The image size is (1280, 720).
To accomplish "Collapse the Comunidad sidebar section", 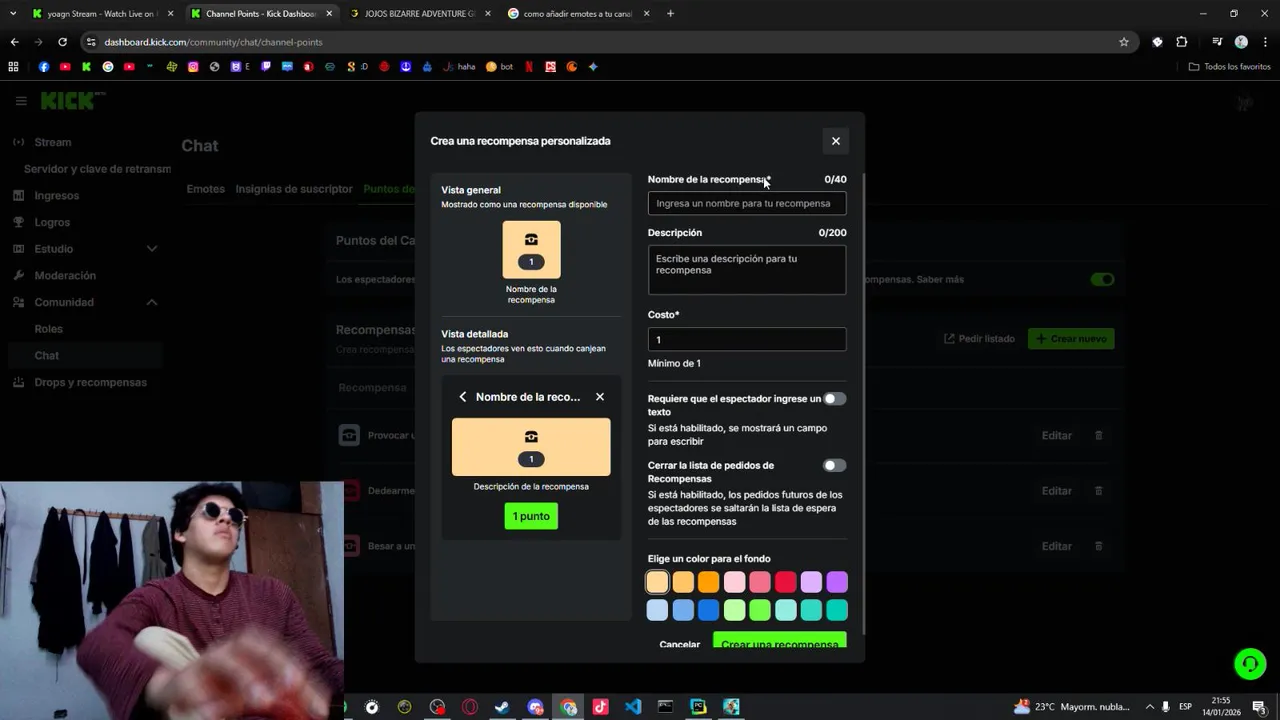I will pyautogui.click(x=152, y=302).
